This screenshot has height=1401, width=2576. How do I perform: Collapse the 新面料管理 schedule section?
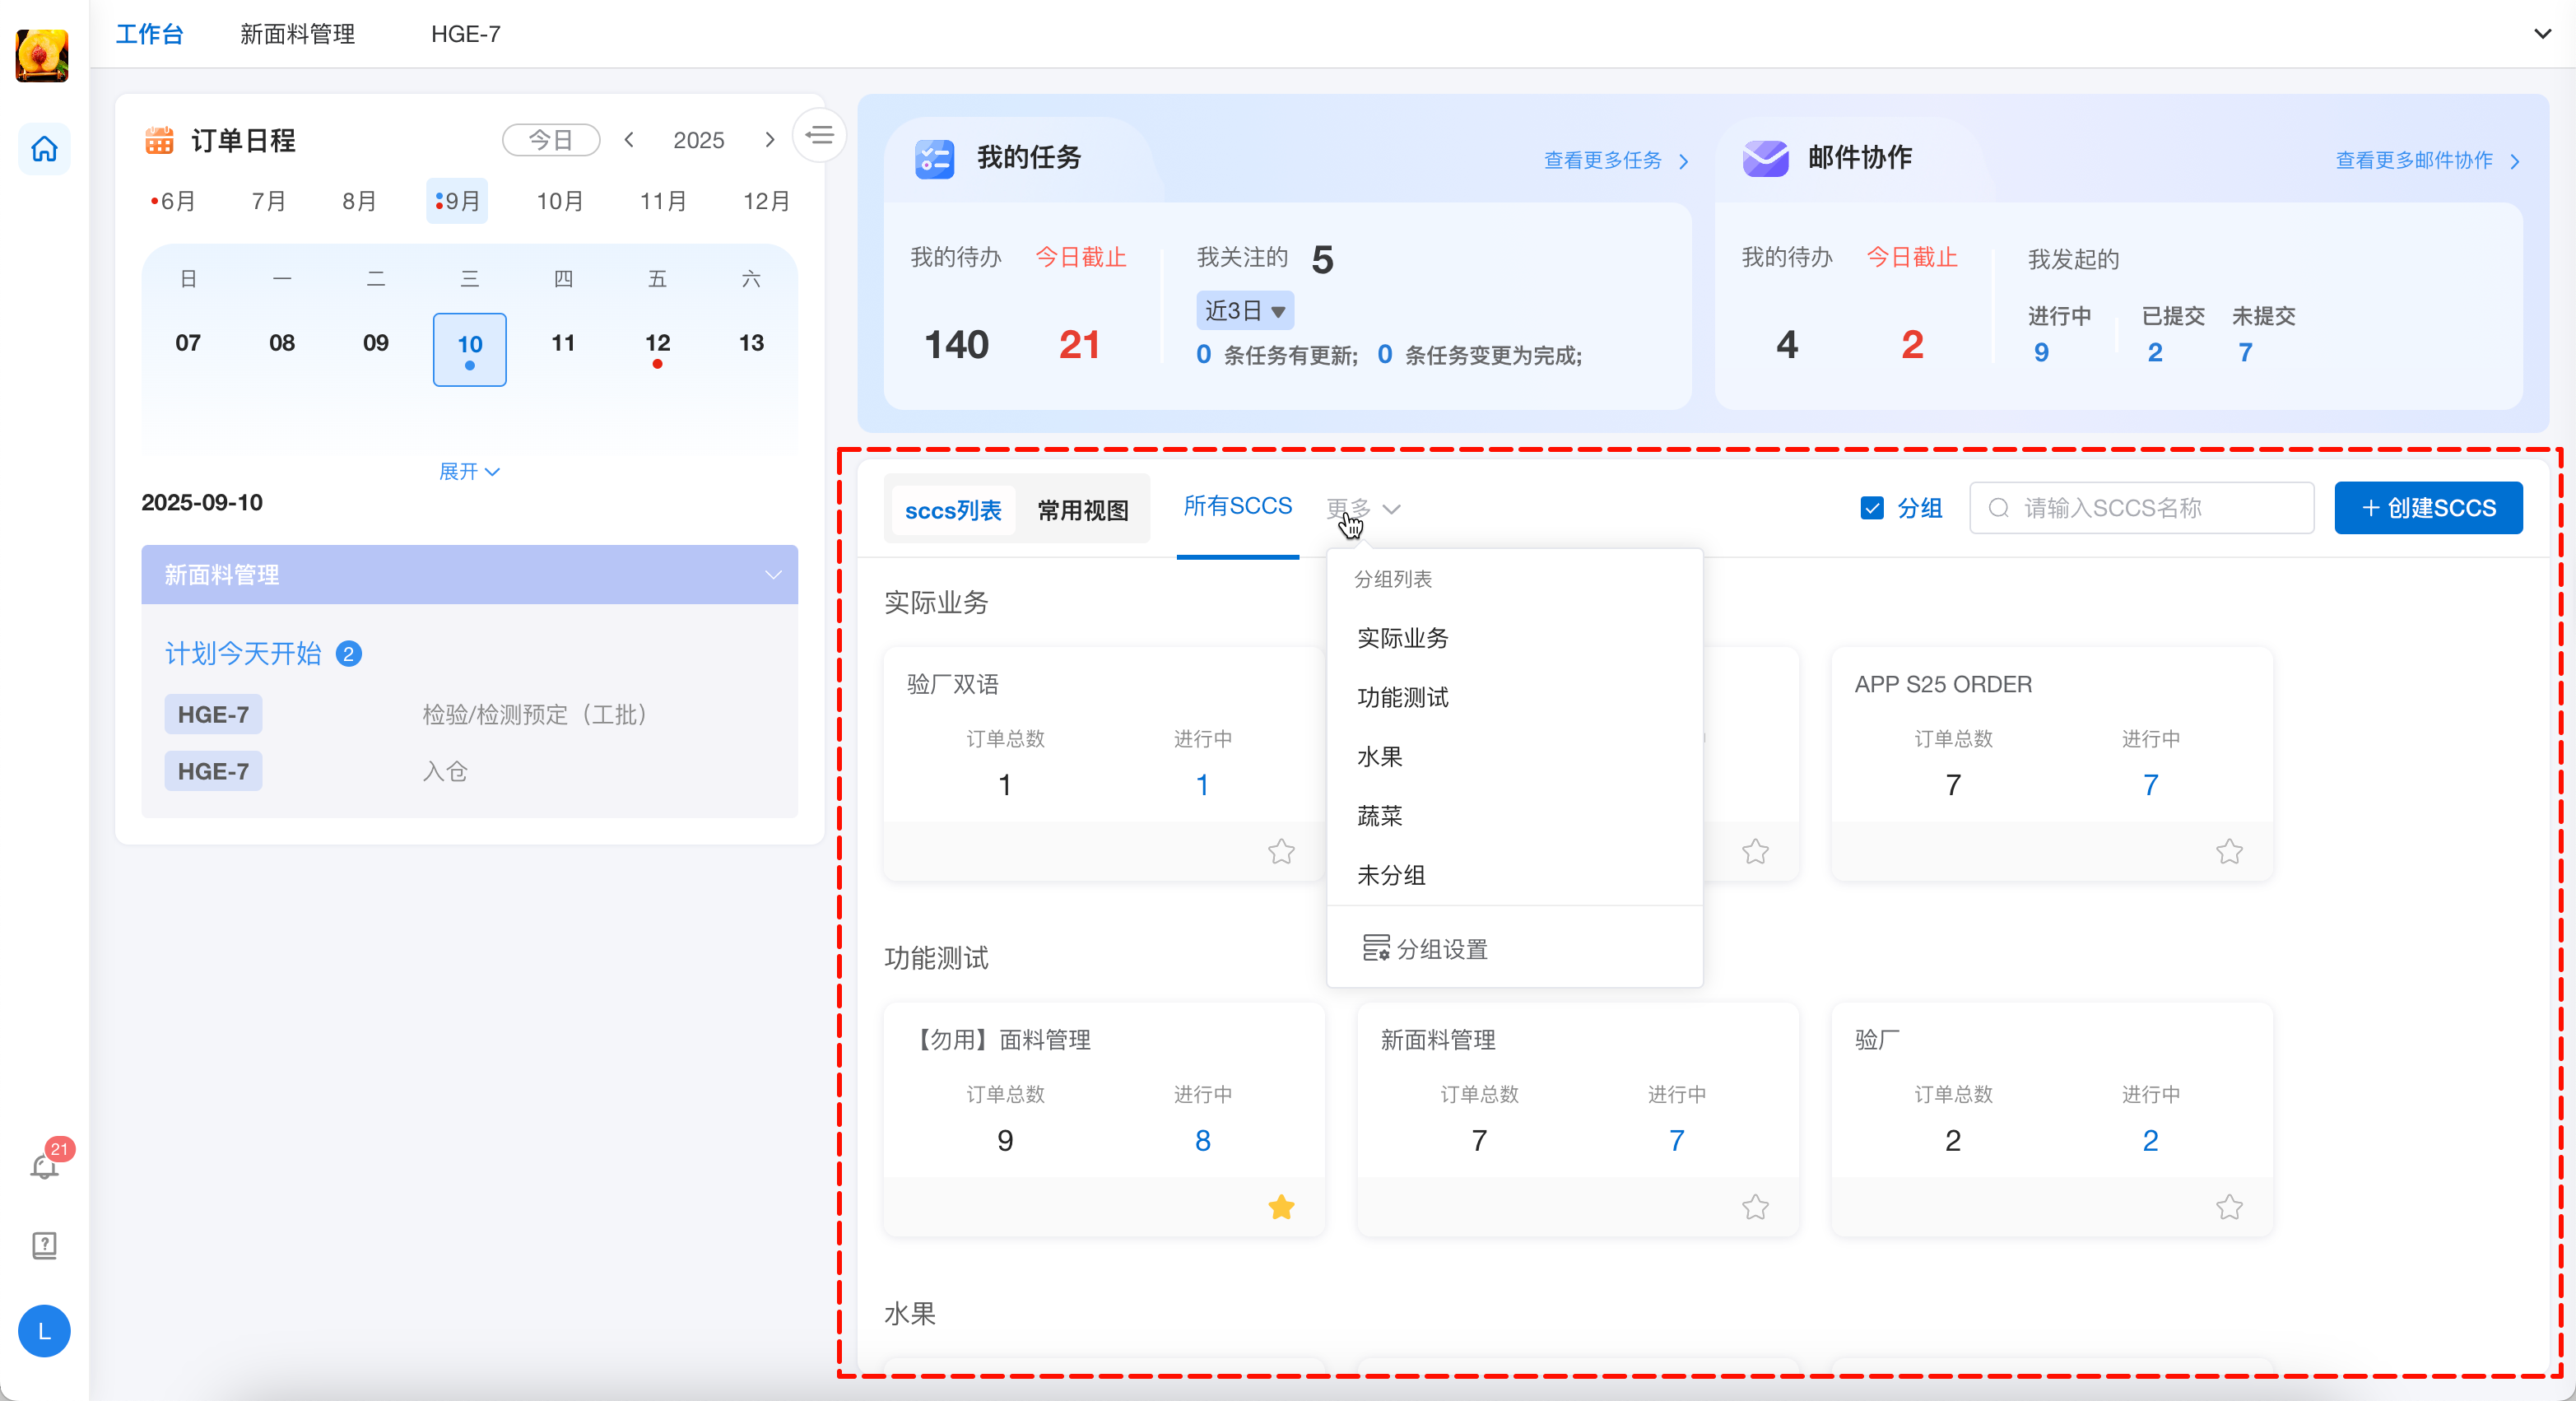pyautogui.click(x=772, y=575)
